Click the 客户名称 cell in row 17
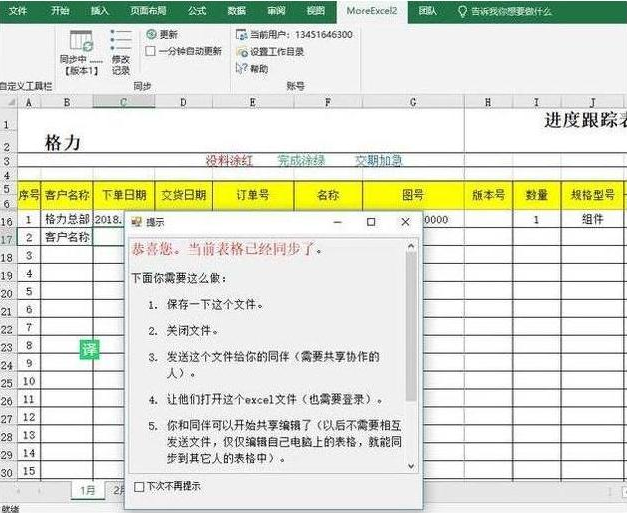 [67, 237]
